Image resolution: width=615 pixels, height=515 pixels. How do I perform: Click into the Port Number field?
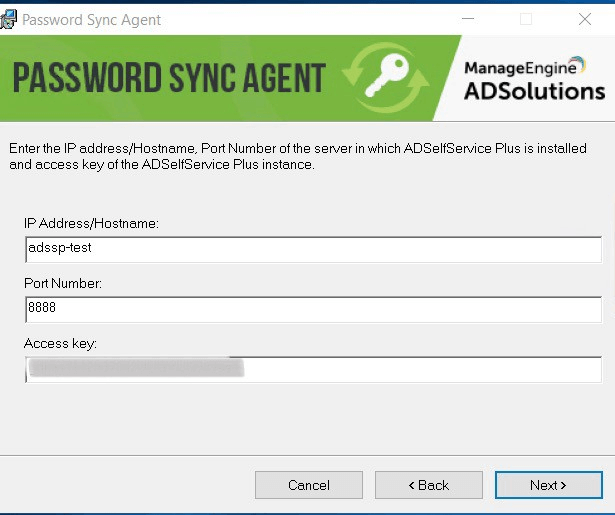[313, 310]
